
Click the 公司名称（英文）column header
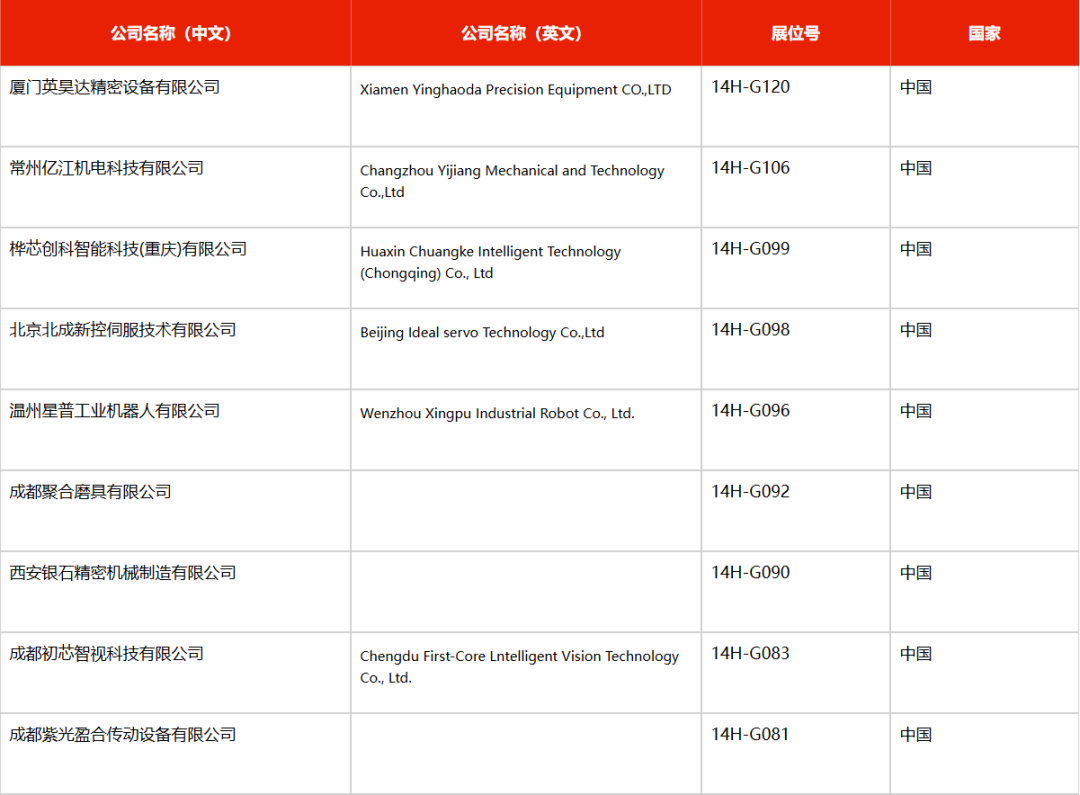526,33
